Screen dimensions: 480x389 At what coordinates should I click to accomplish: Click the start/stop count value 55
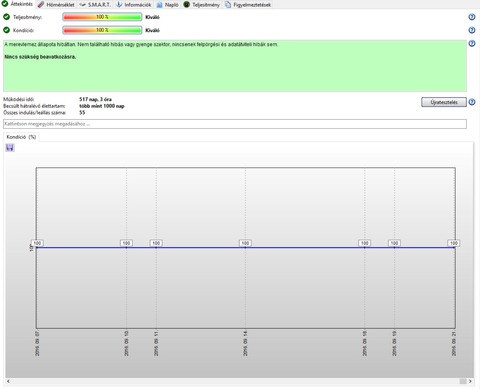click(82, 113)
